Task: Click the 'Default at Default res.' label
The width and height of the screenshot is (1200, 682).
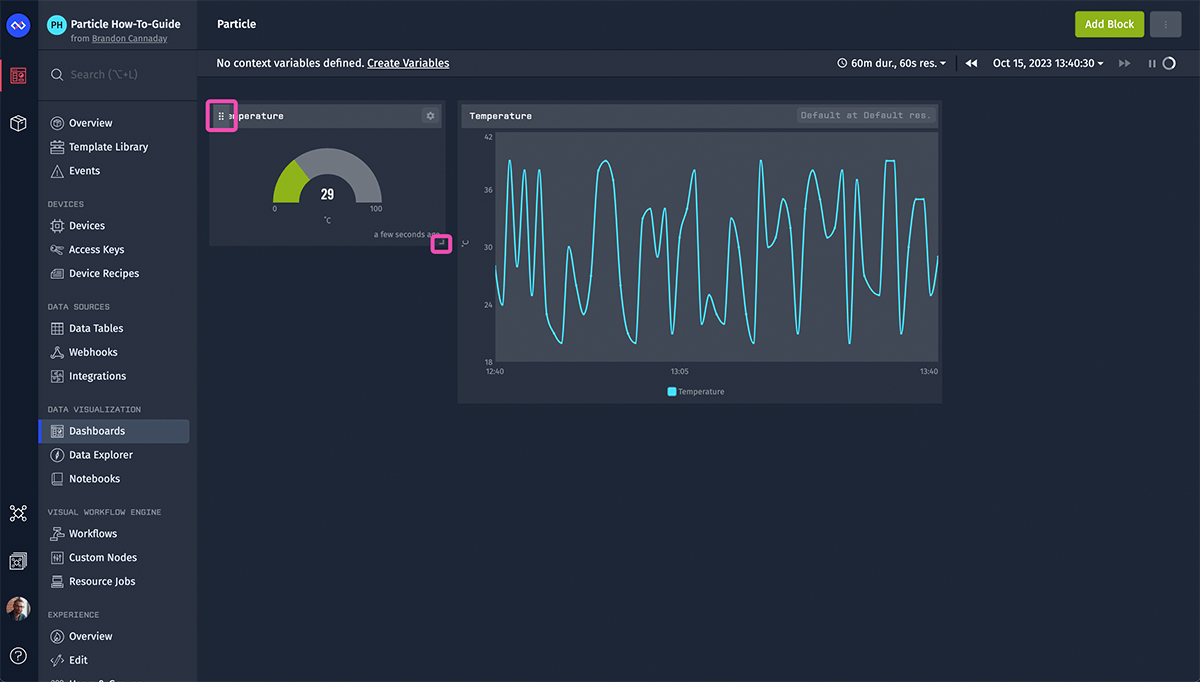Action: [866, 116]
